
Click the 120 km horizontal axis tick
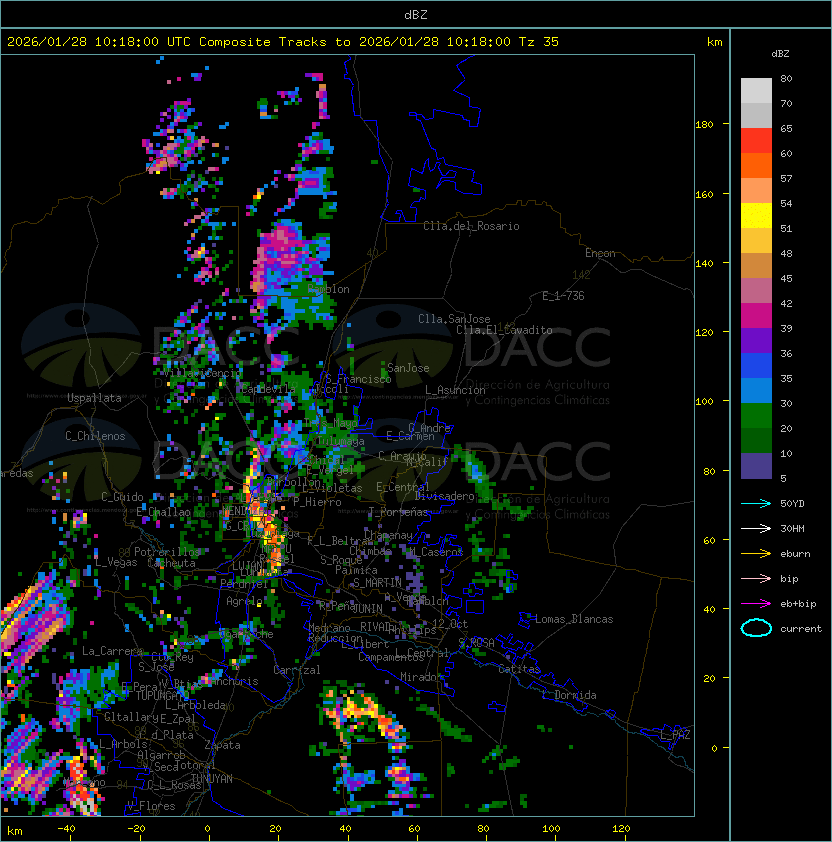621,829
